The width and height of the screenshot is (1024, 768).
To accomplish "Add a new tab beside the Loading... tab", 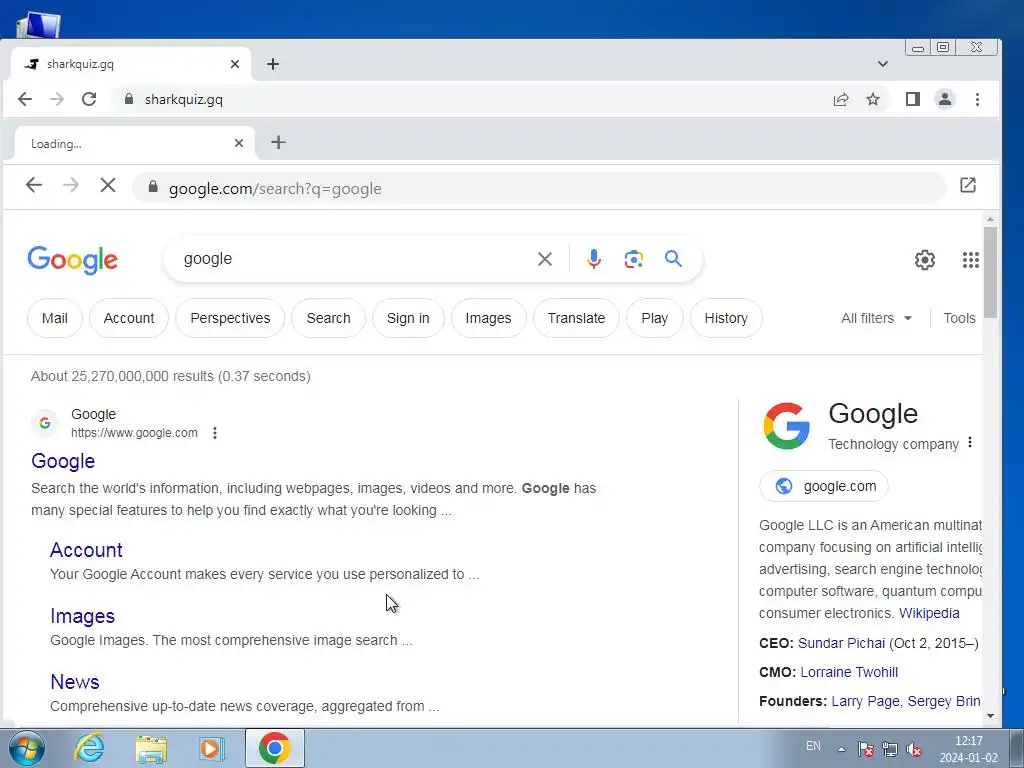I will 278,142.
